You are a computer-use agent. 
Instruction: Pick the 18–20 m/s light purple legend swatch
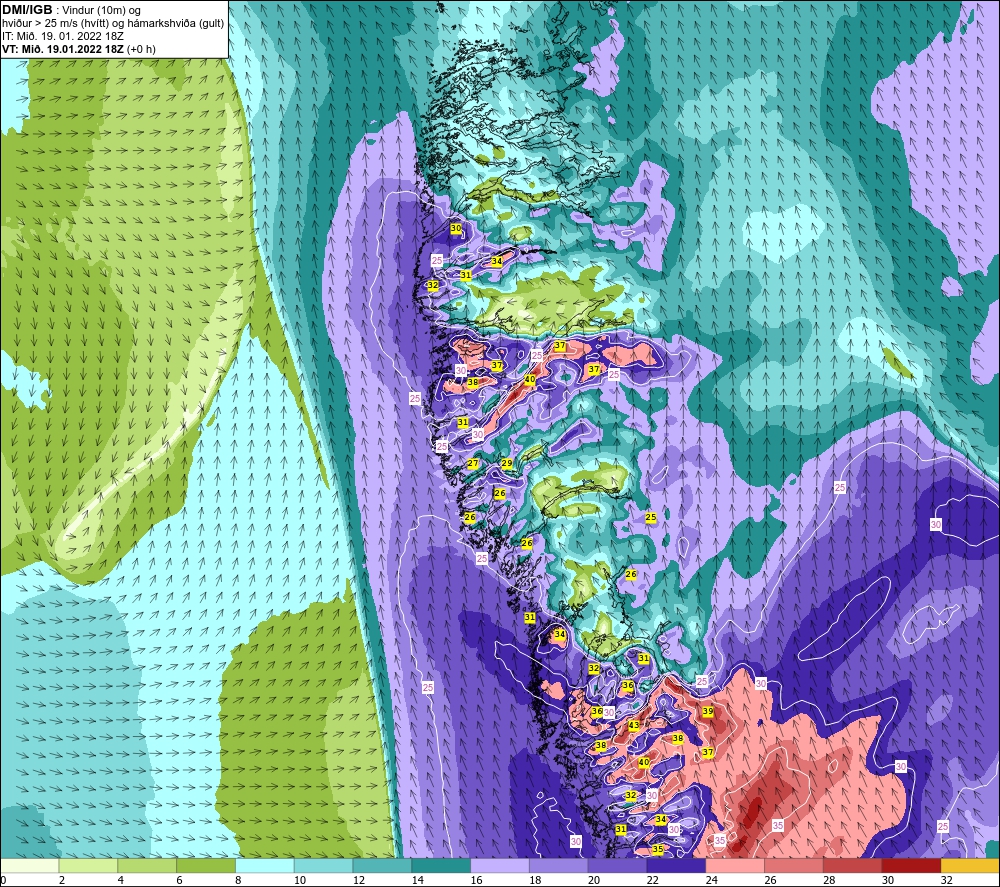click(x=559, y=865)
